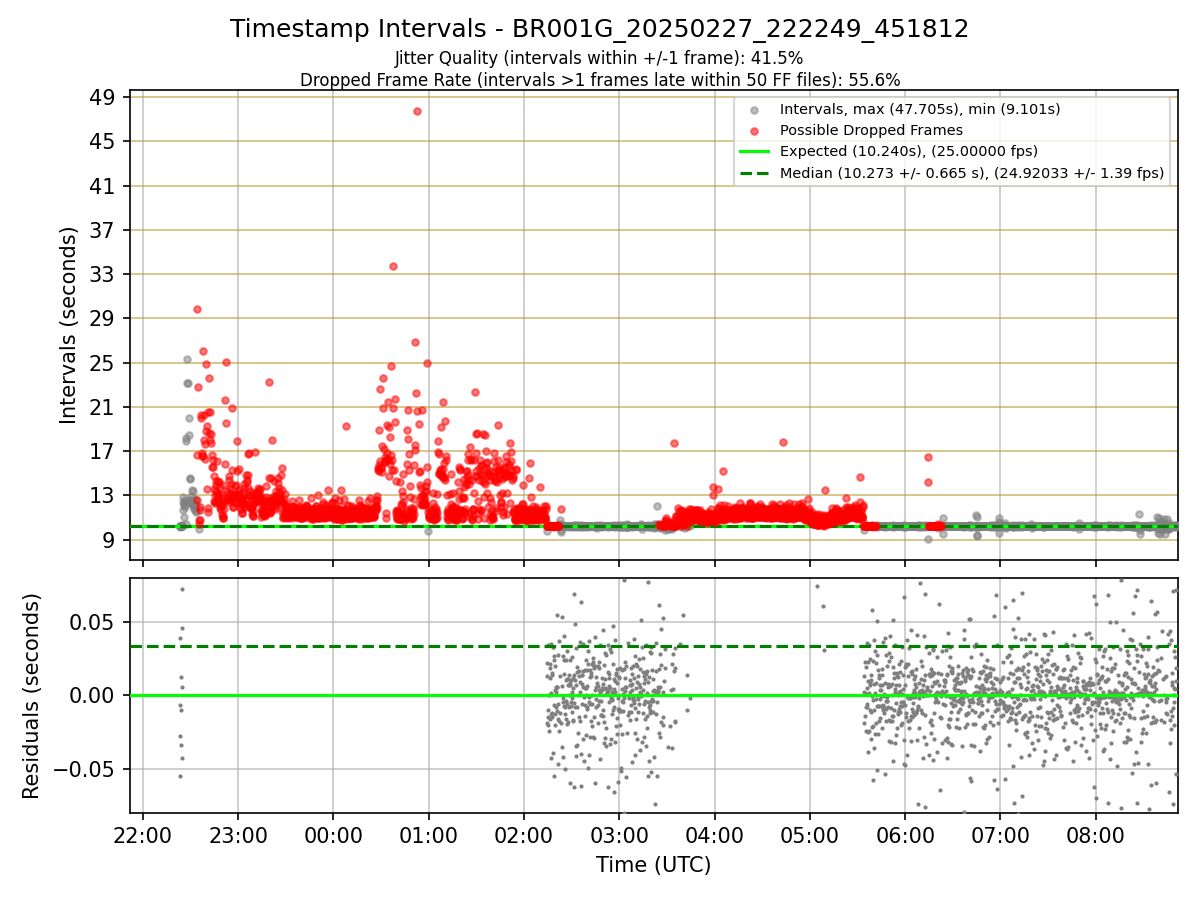Viewport: 1200px width, 900px height.
Task: Click the 23:00 x-axis tick label
Action: pyautogui.click(x=238, y=836)
